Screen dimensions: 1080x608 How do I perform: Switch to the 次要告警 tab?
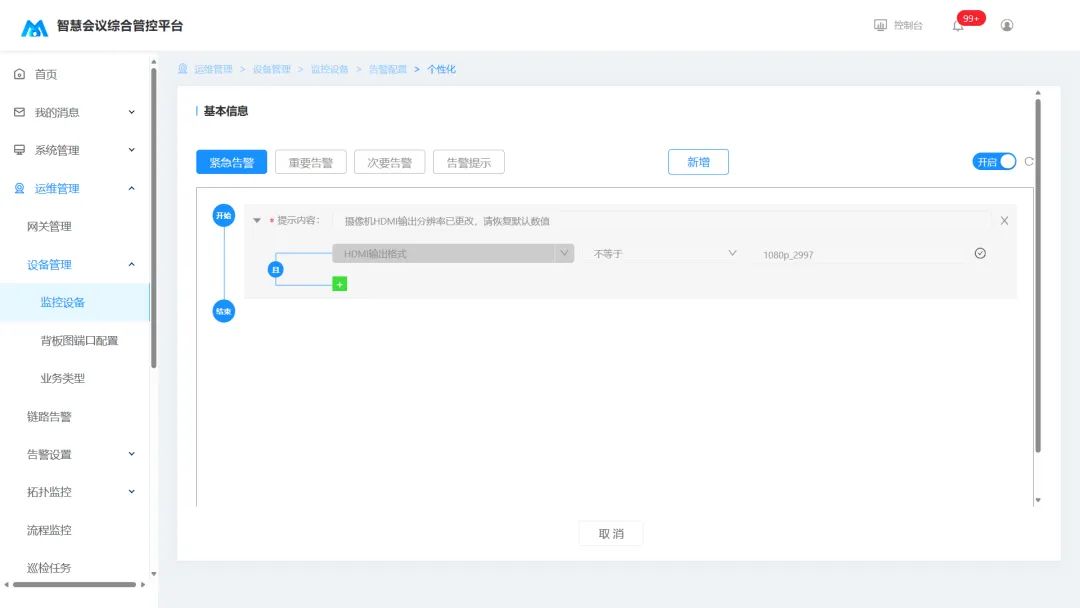[x=389, y=163]
